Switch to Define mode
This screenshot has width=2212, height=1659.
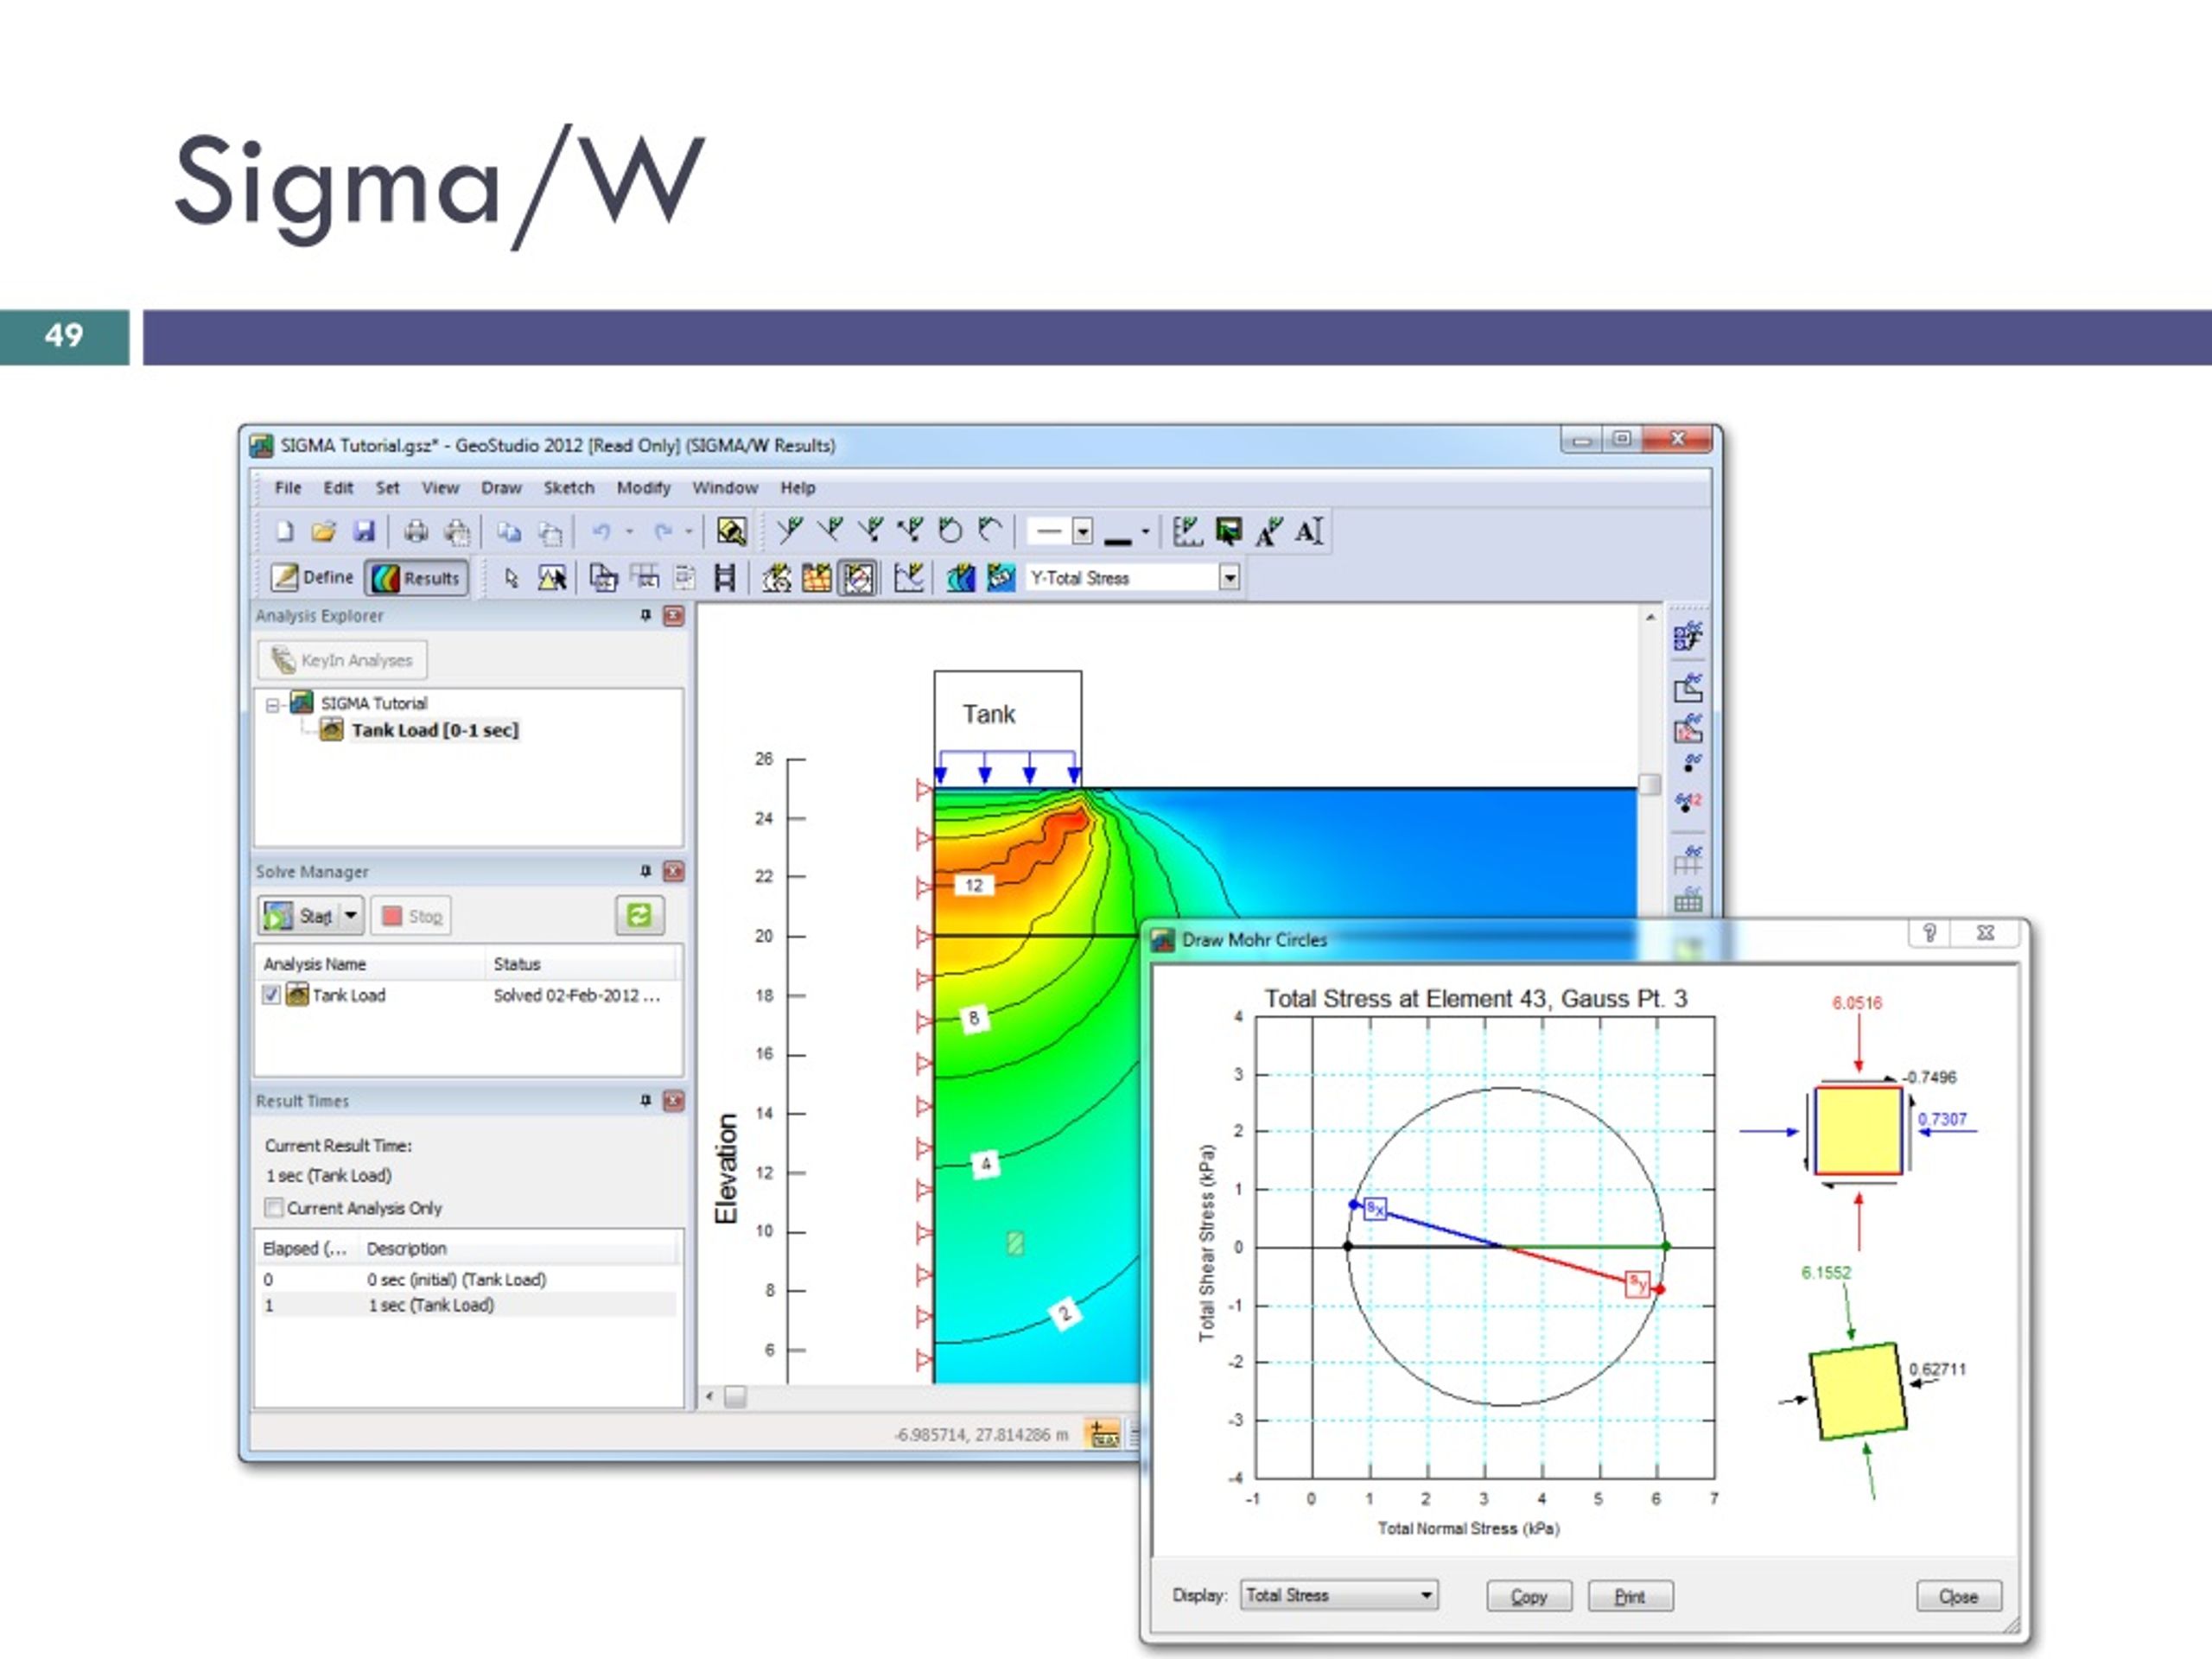pos(312,578)
